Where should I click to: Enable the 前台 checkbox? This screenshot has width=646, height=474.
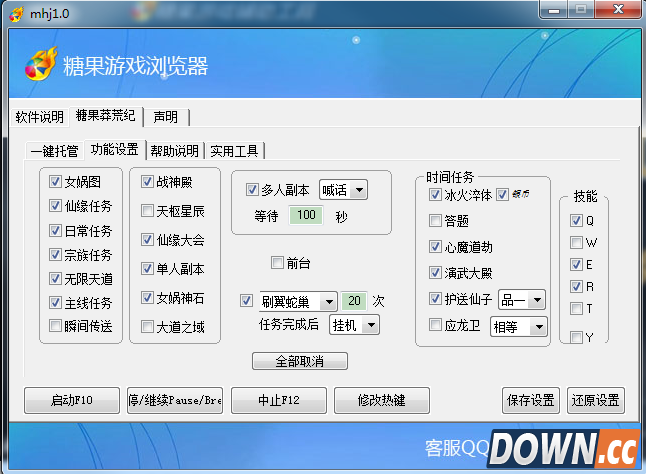click(x=277, y=262)
